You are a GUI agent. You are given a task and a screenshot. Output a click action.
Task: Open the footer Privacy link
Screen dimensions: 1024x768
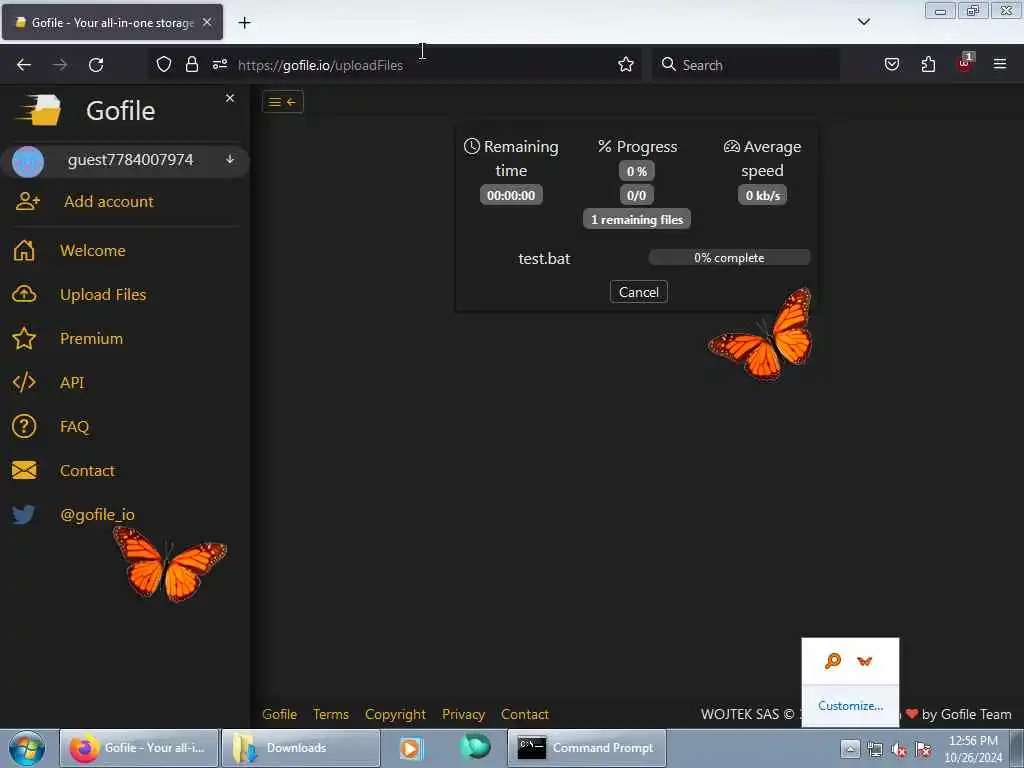click(x=463, y=714)
